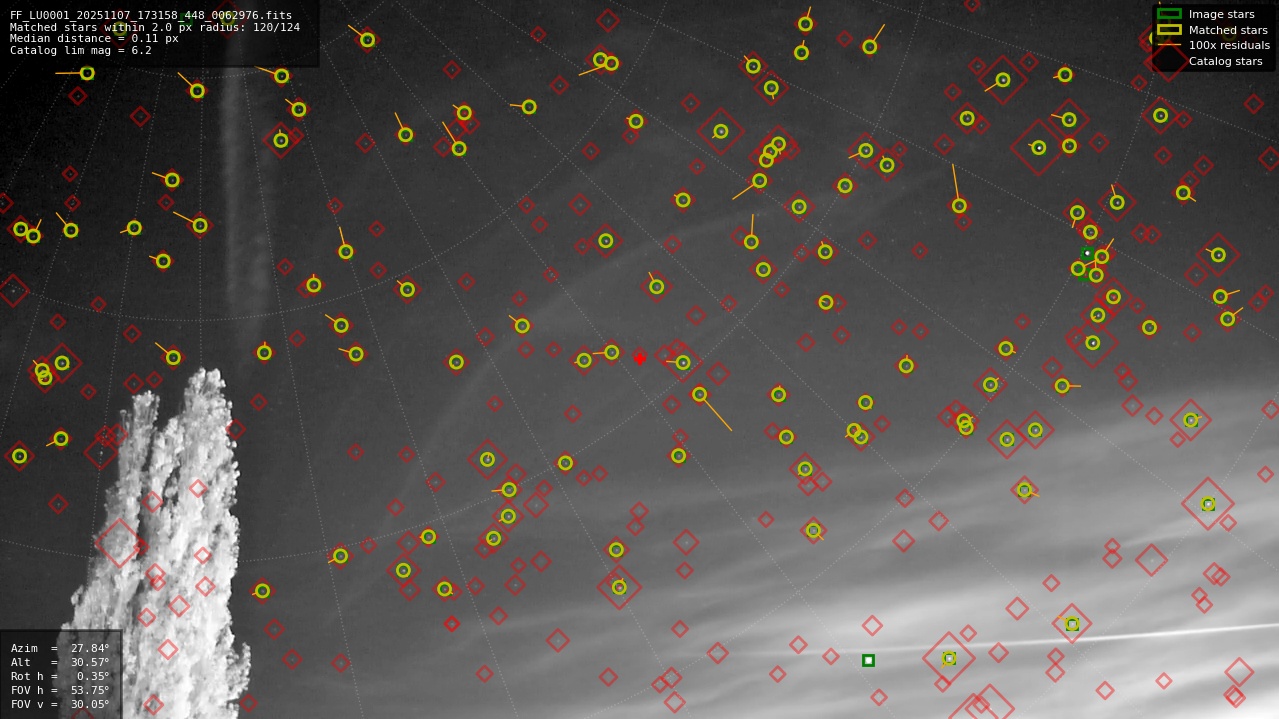Click the FITS filename text in the header

[x=151, y=15]
